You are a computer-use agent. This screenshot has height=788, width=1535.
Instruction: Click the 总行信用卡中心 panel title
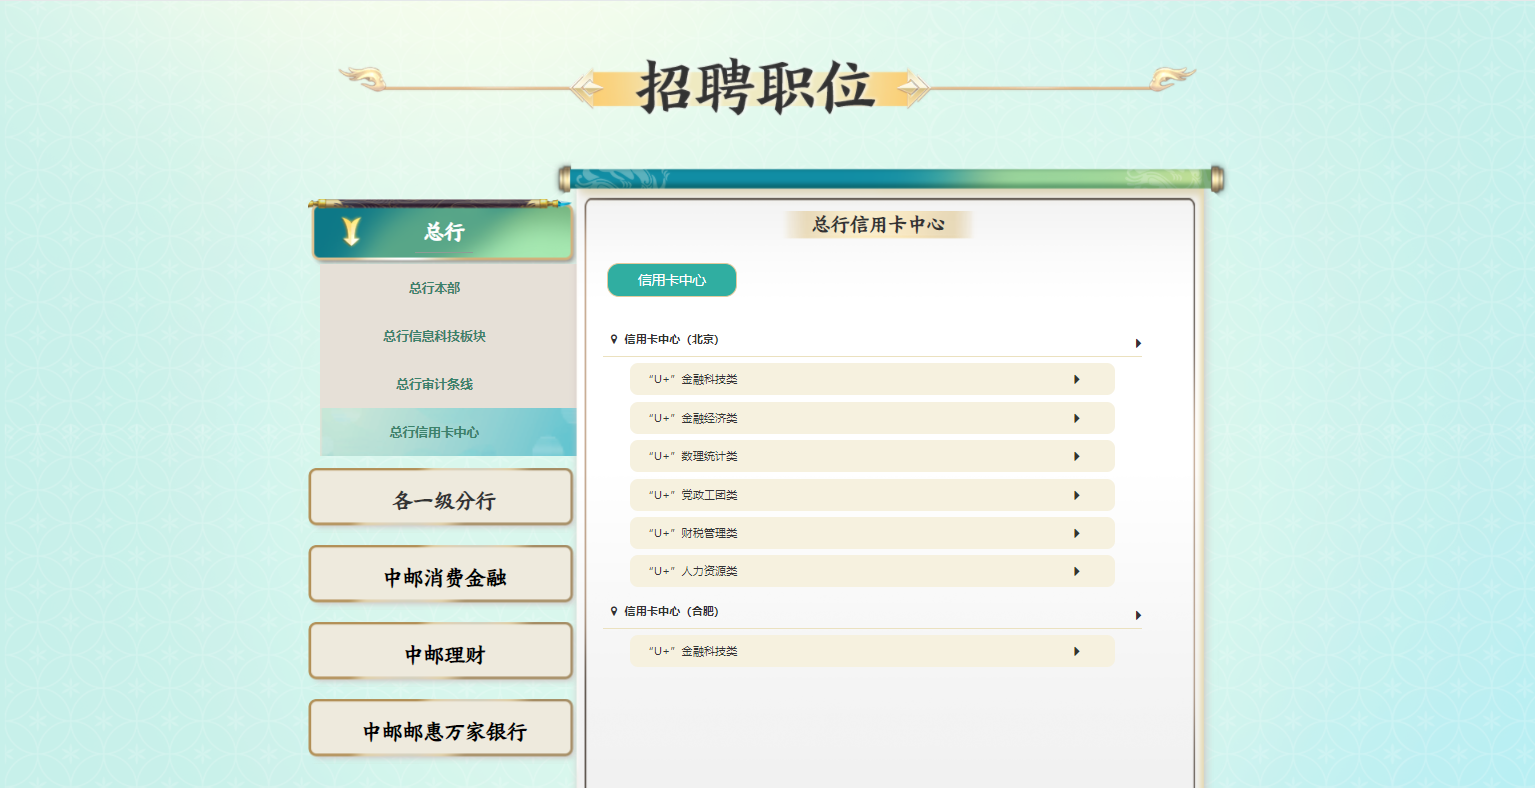878,224
